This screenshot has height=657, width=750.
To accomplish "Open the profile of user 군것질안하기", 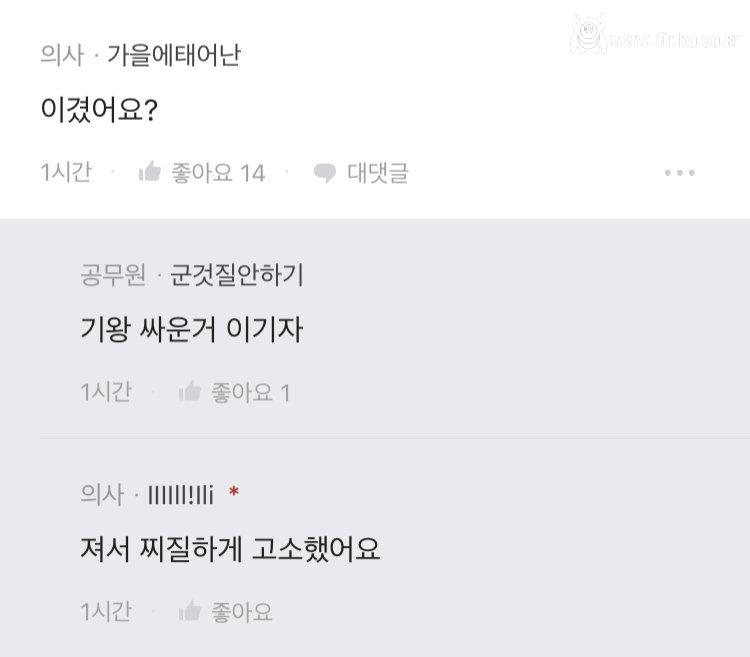I will pyautogui.click(x=236, y=275).
